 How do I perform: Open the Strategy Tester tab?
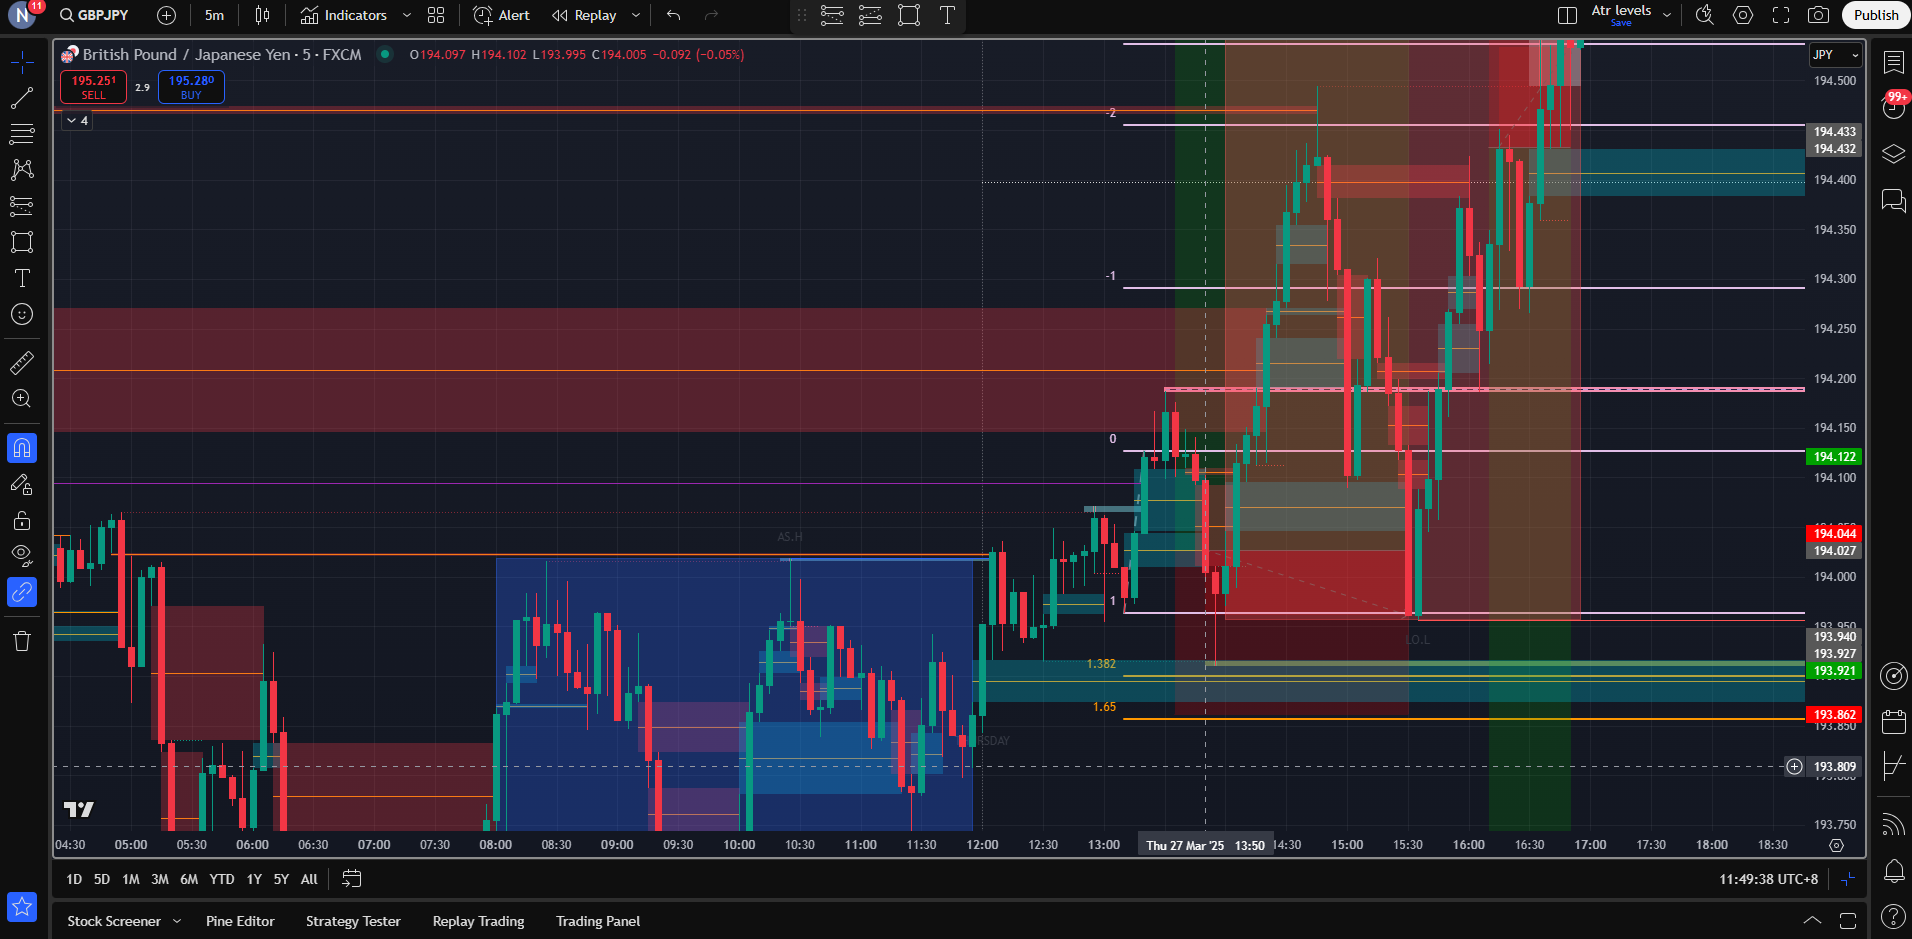353,921
